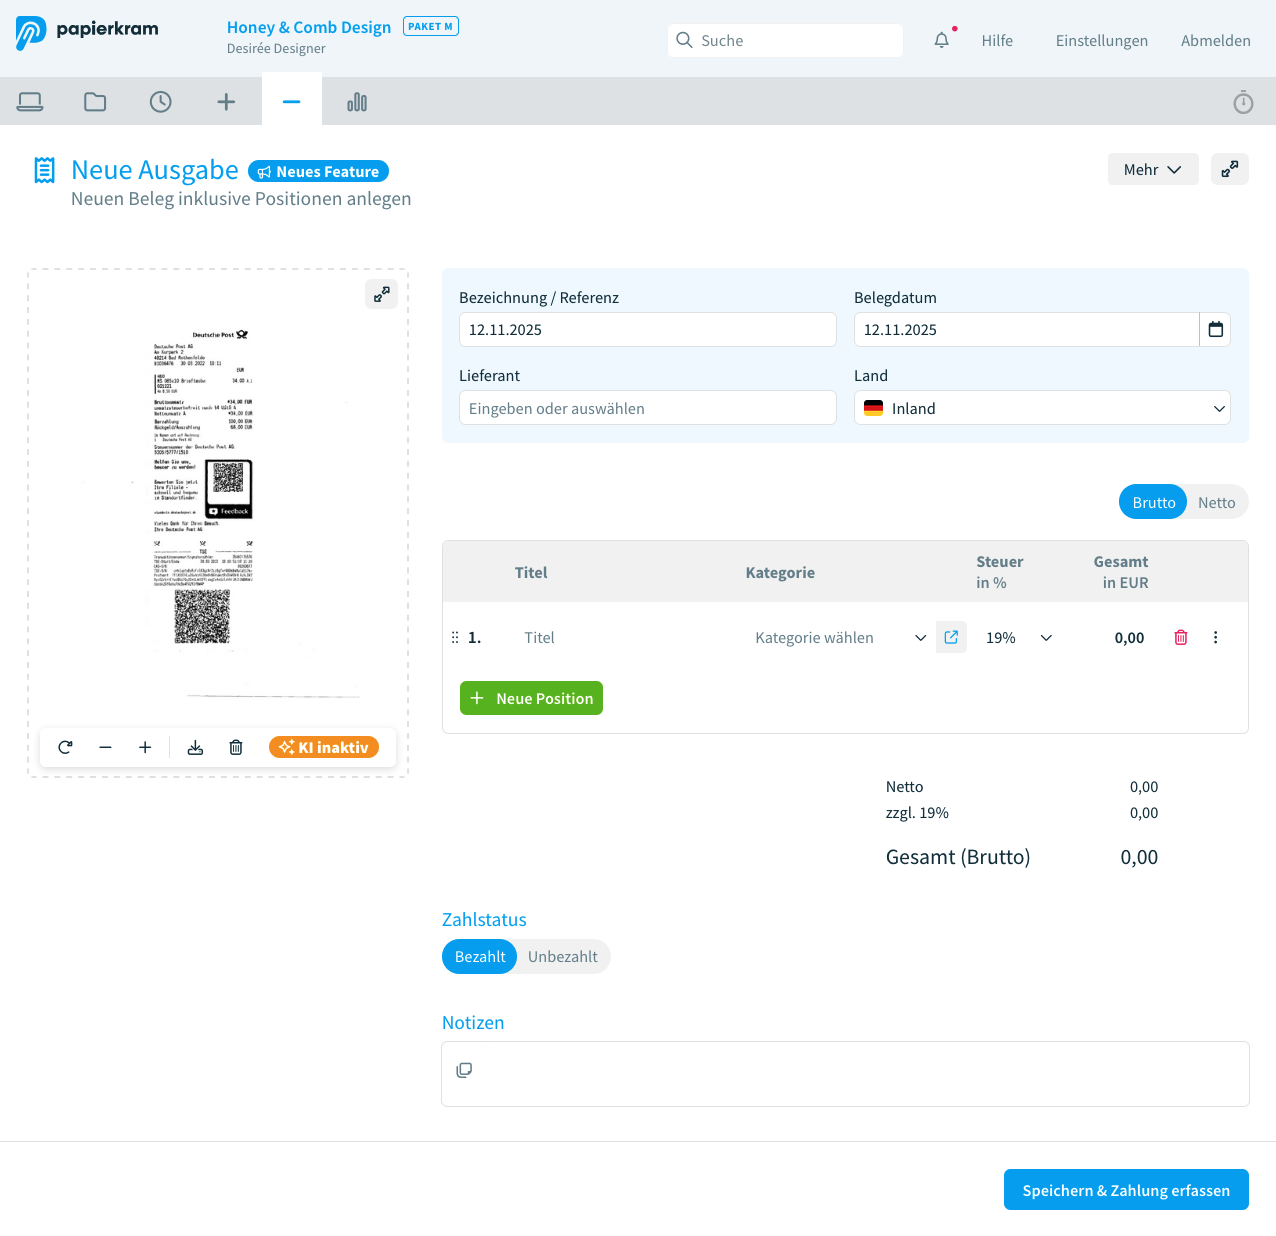The height and width of the screenshot is (1236, 1276).
Task: Open the Hilfe menu item
Action: coord(997,40)
